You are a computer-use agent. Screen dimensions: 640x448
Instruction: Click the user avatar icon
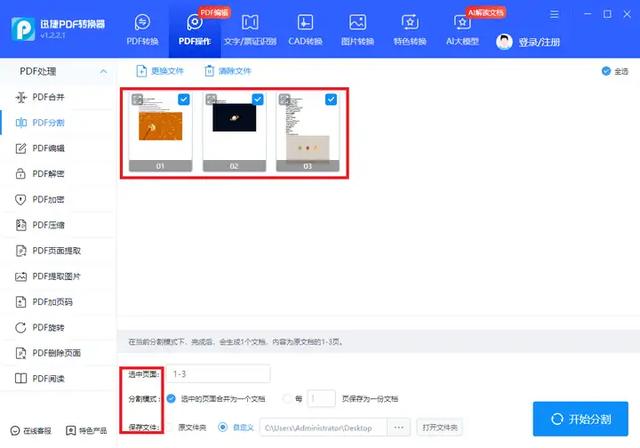[504, 42]
